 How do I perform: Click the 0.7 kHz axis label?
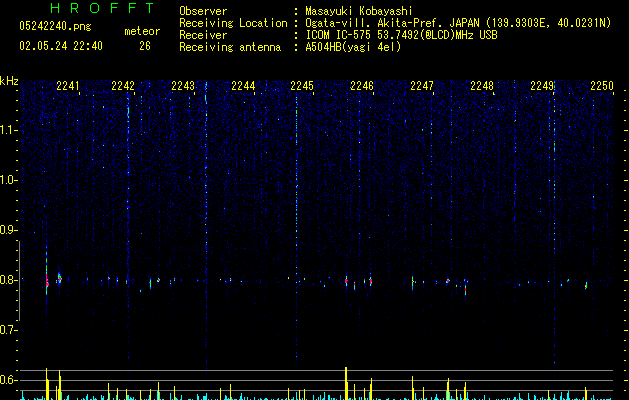(x=8, y=330)
